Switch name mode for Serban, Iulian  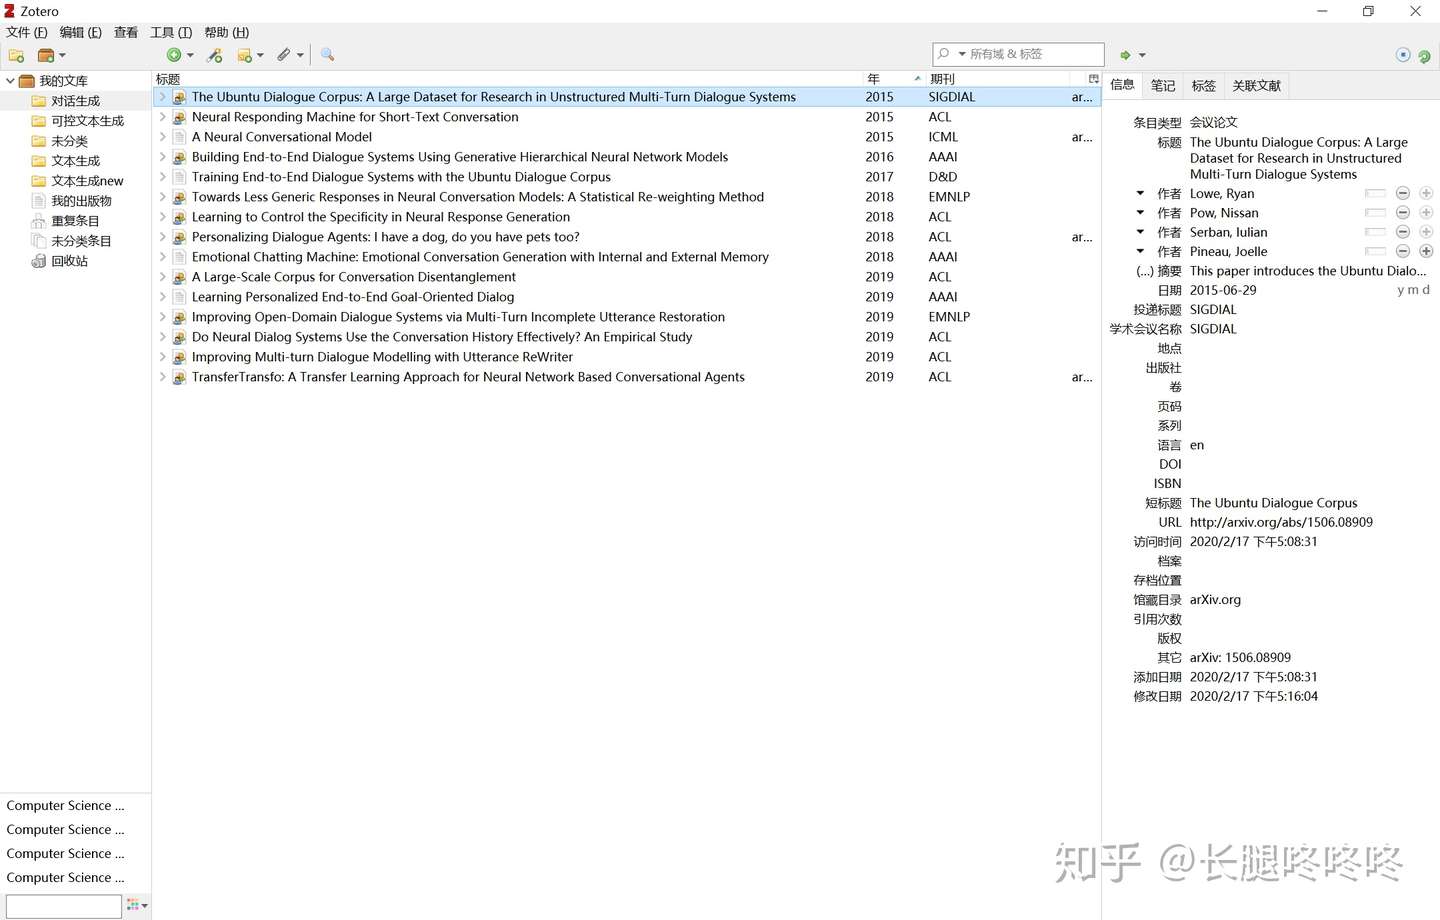(1376, 232)
